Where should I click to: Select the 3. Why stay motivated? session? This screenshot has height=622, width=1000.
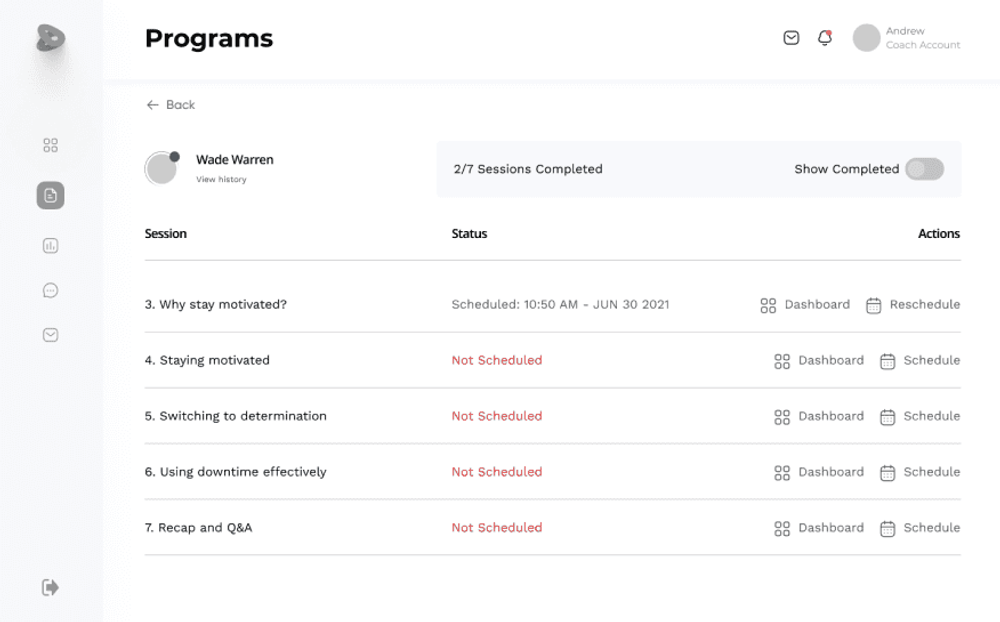pos(216,305)
